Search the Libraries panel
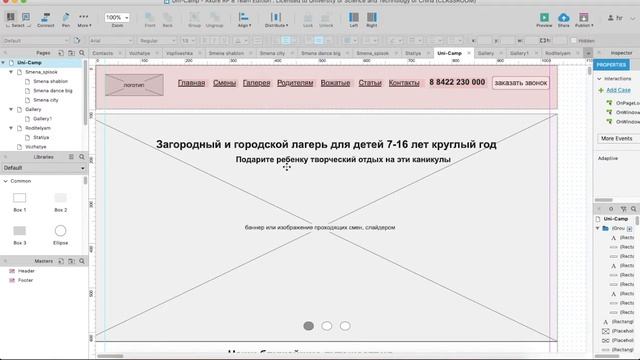The height and width of the screenshot is (360, 640). (x=82, y=157)
